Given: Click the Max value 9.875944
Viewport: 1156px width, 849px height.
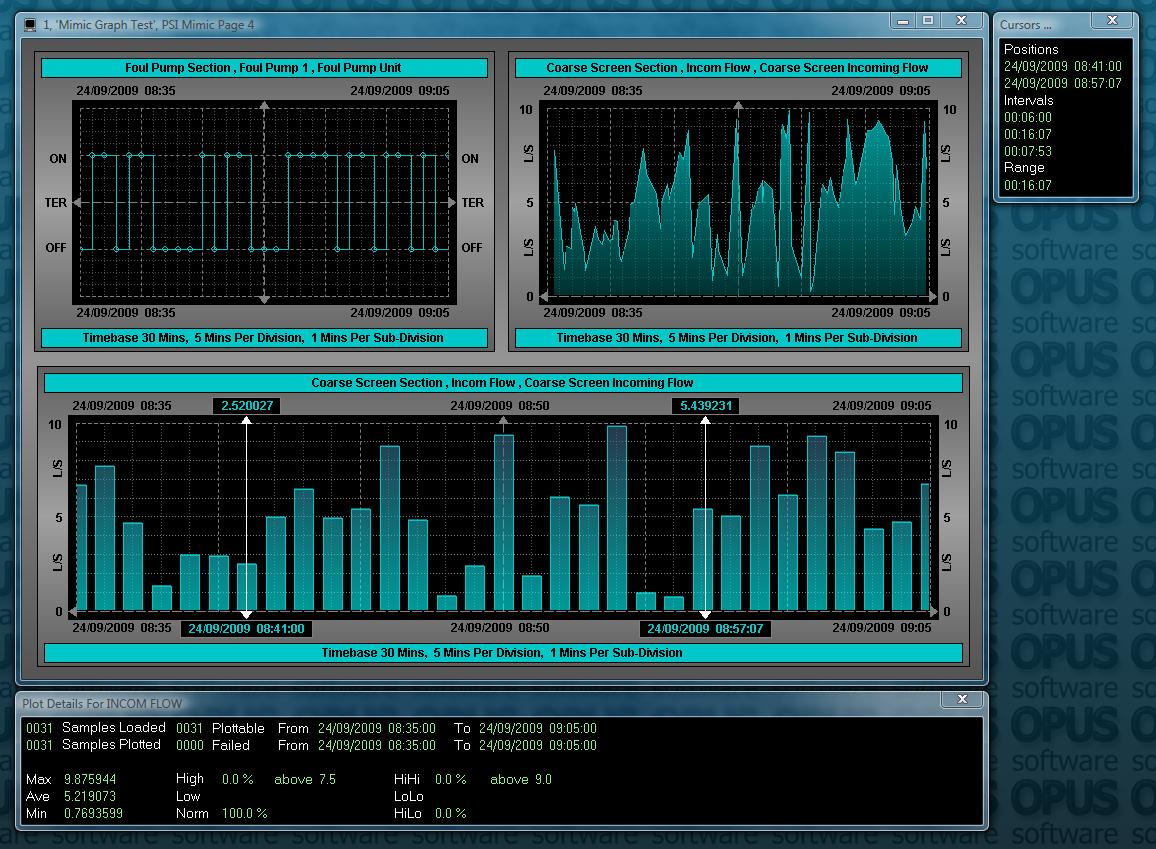Looking at the screenshot, I should (90, 779).
